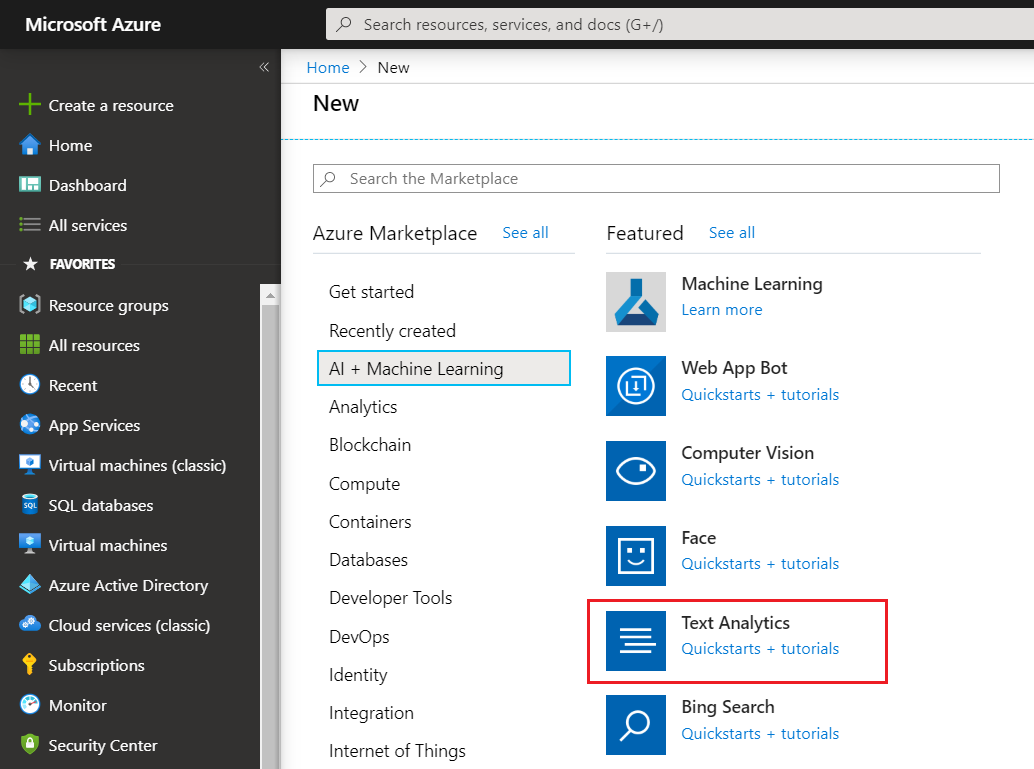Click See all next to Azure Marketplace
Image resolution: width=1034 pixels, height=769 pixels.
525,233
